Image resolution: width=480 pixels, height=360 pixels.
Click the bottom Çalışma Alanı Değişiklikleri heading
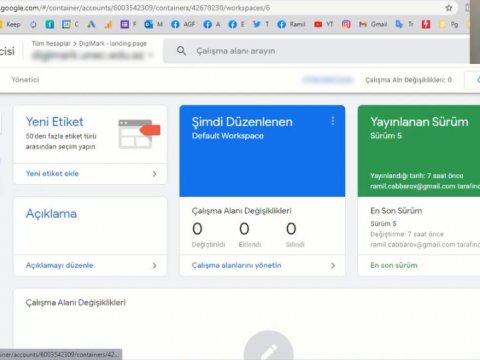(x=76, y=302)
